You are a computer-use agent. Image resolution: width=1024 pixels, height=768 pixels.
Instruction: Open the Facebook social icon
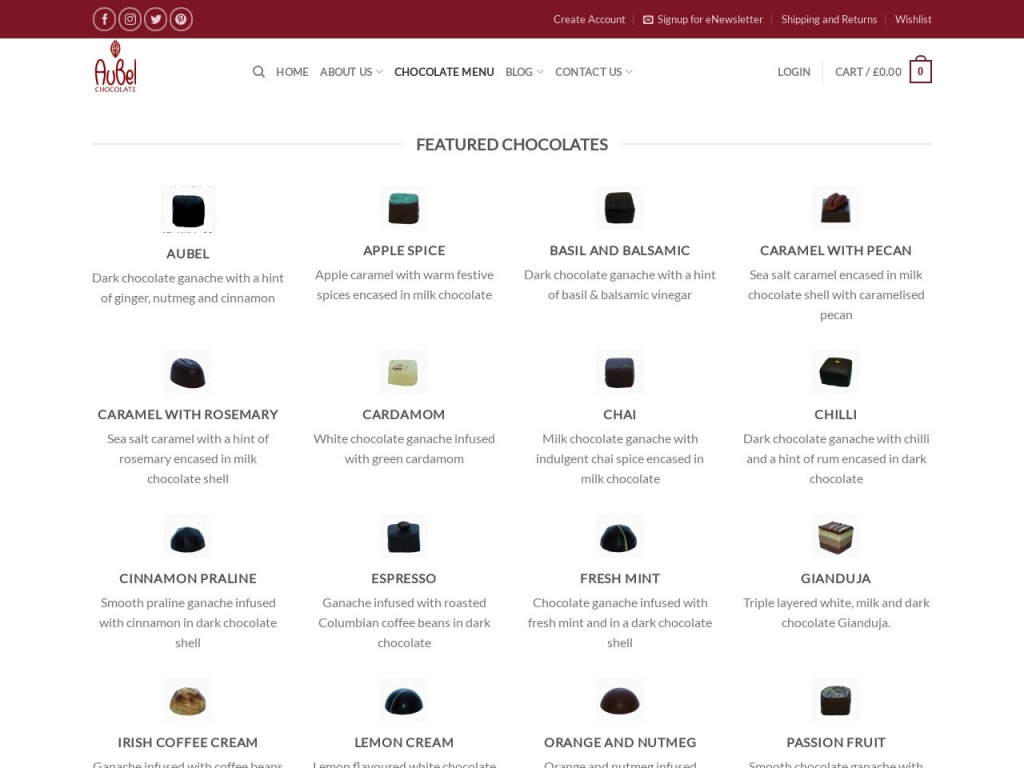point(104,19)
